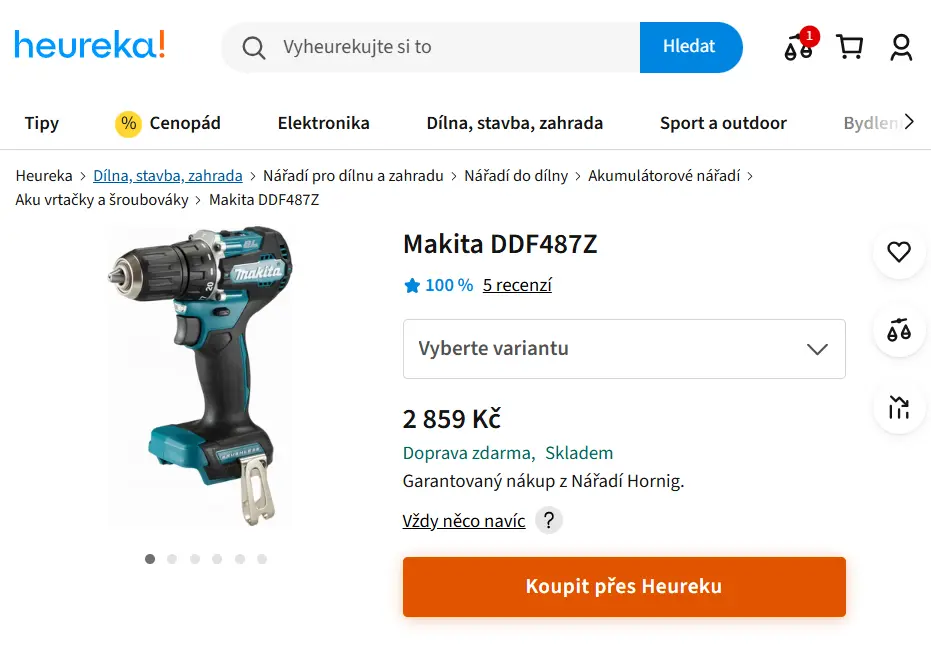Open the Sport a outdoor category
The image size is (931, 662).
pyautogui.click(x=723, y=123)
